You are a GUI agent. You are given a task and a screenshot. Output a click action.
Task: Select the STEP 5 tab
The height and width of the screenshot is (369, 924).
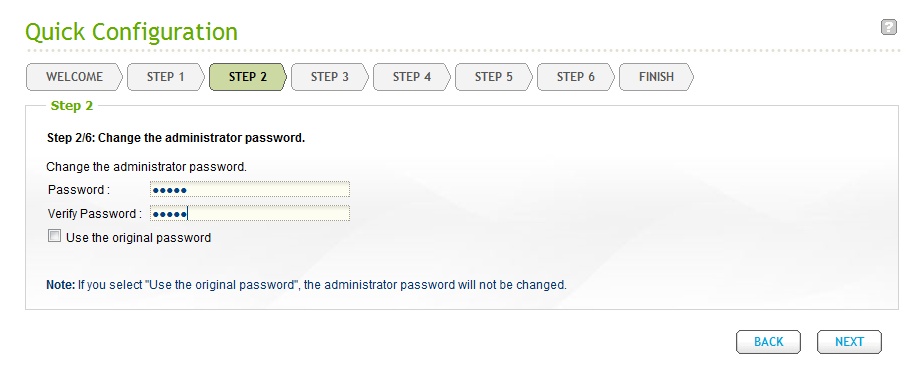(x=493, y=77)
